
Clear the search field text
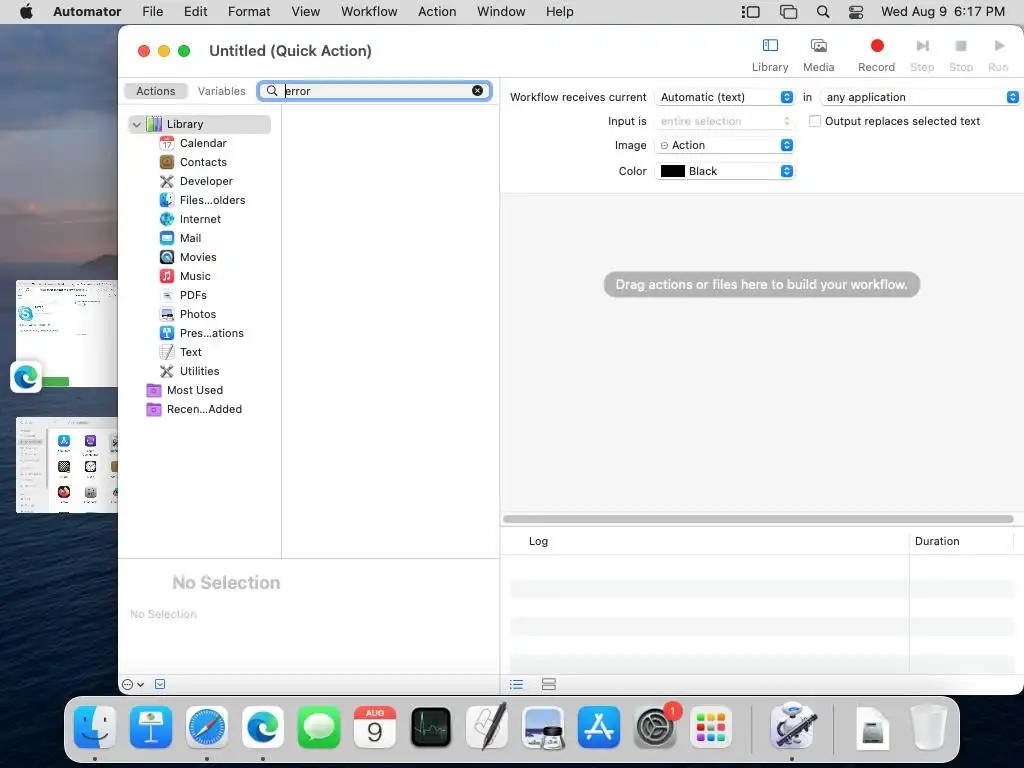[477, 91]
